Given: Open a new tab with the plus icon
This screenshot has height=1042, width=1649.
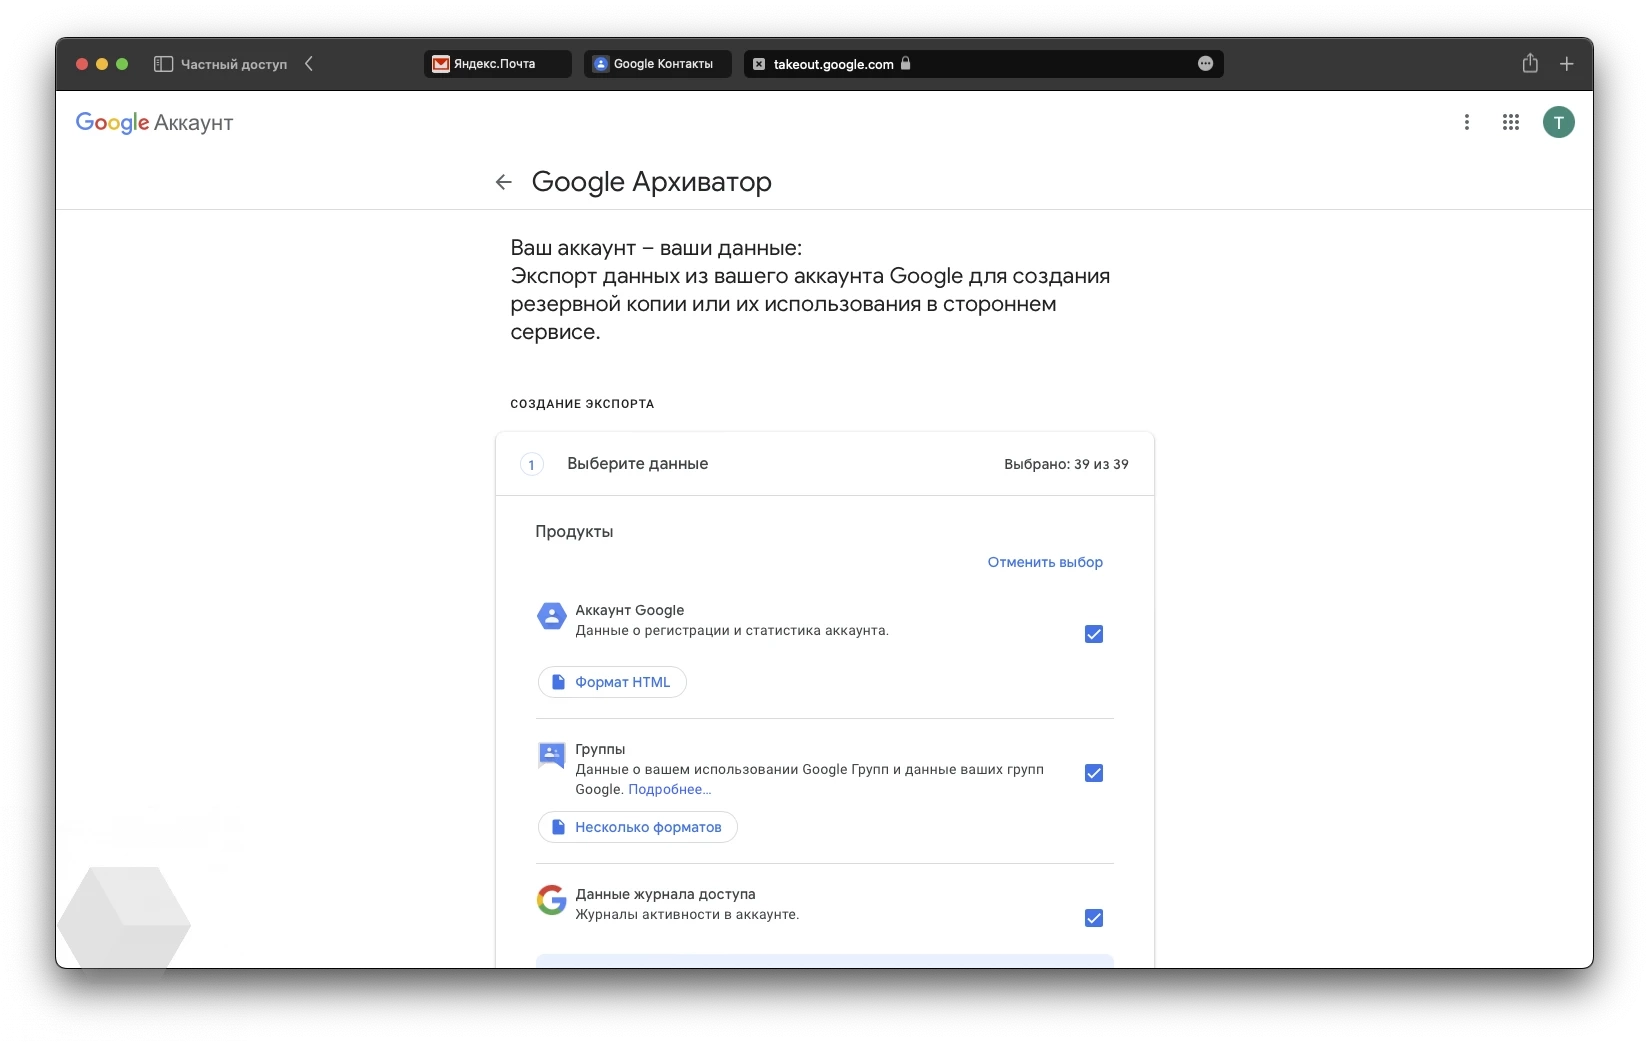Looking at the screenshot, I should [x=1567, y=64].
